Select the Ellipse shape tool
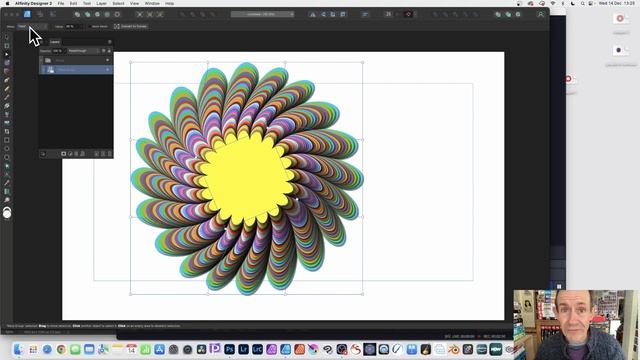The height and width of the screenshot is (360, 640). 7,149
